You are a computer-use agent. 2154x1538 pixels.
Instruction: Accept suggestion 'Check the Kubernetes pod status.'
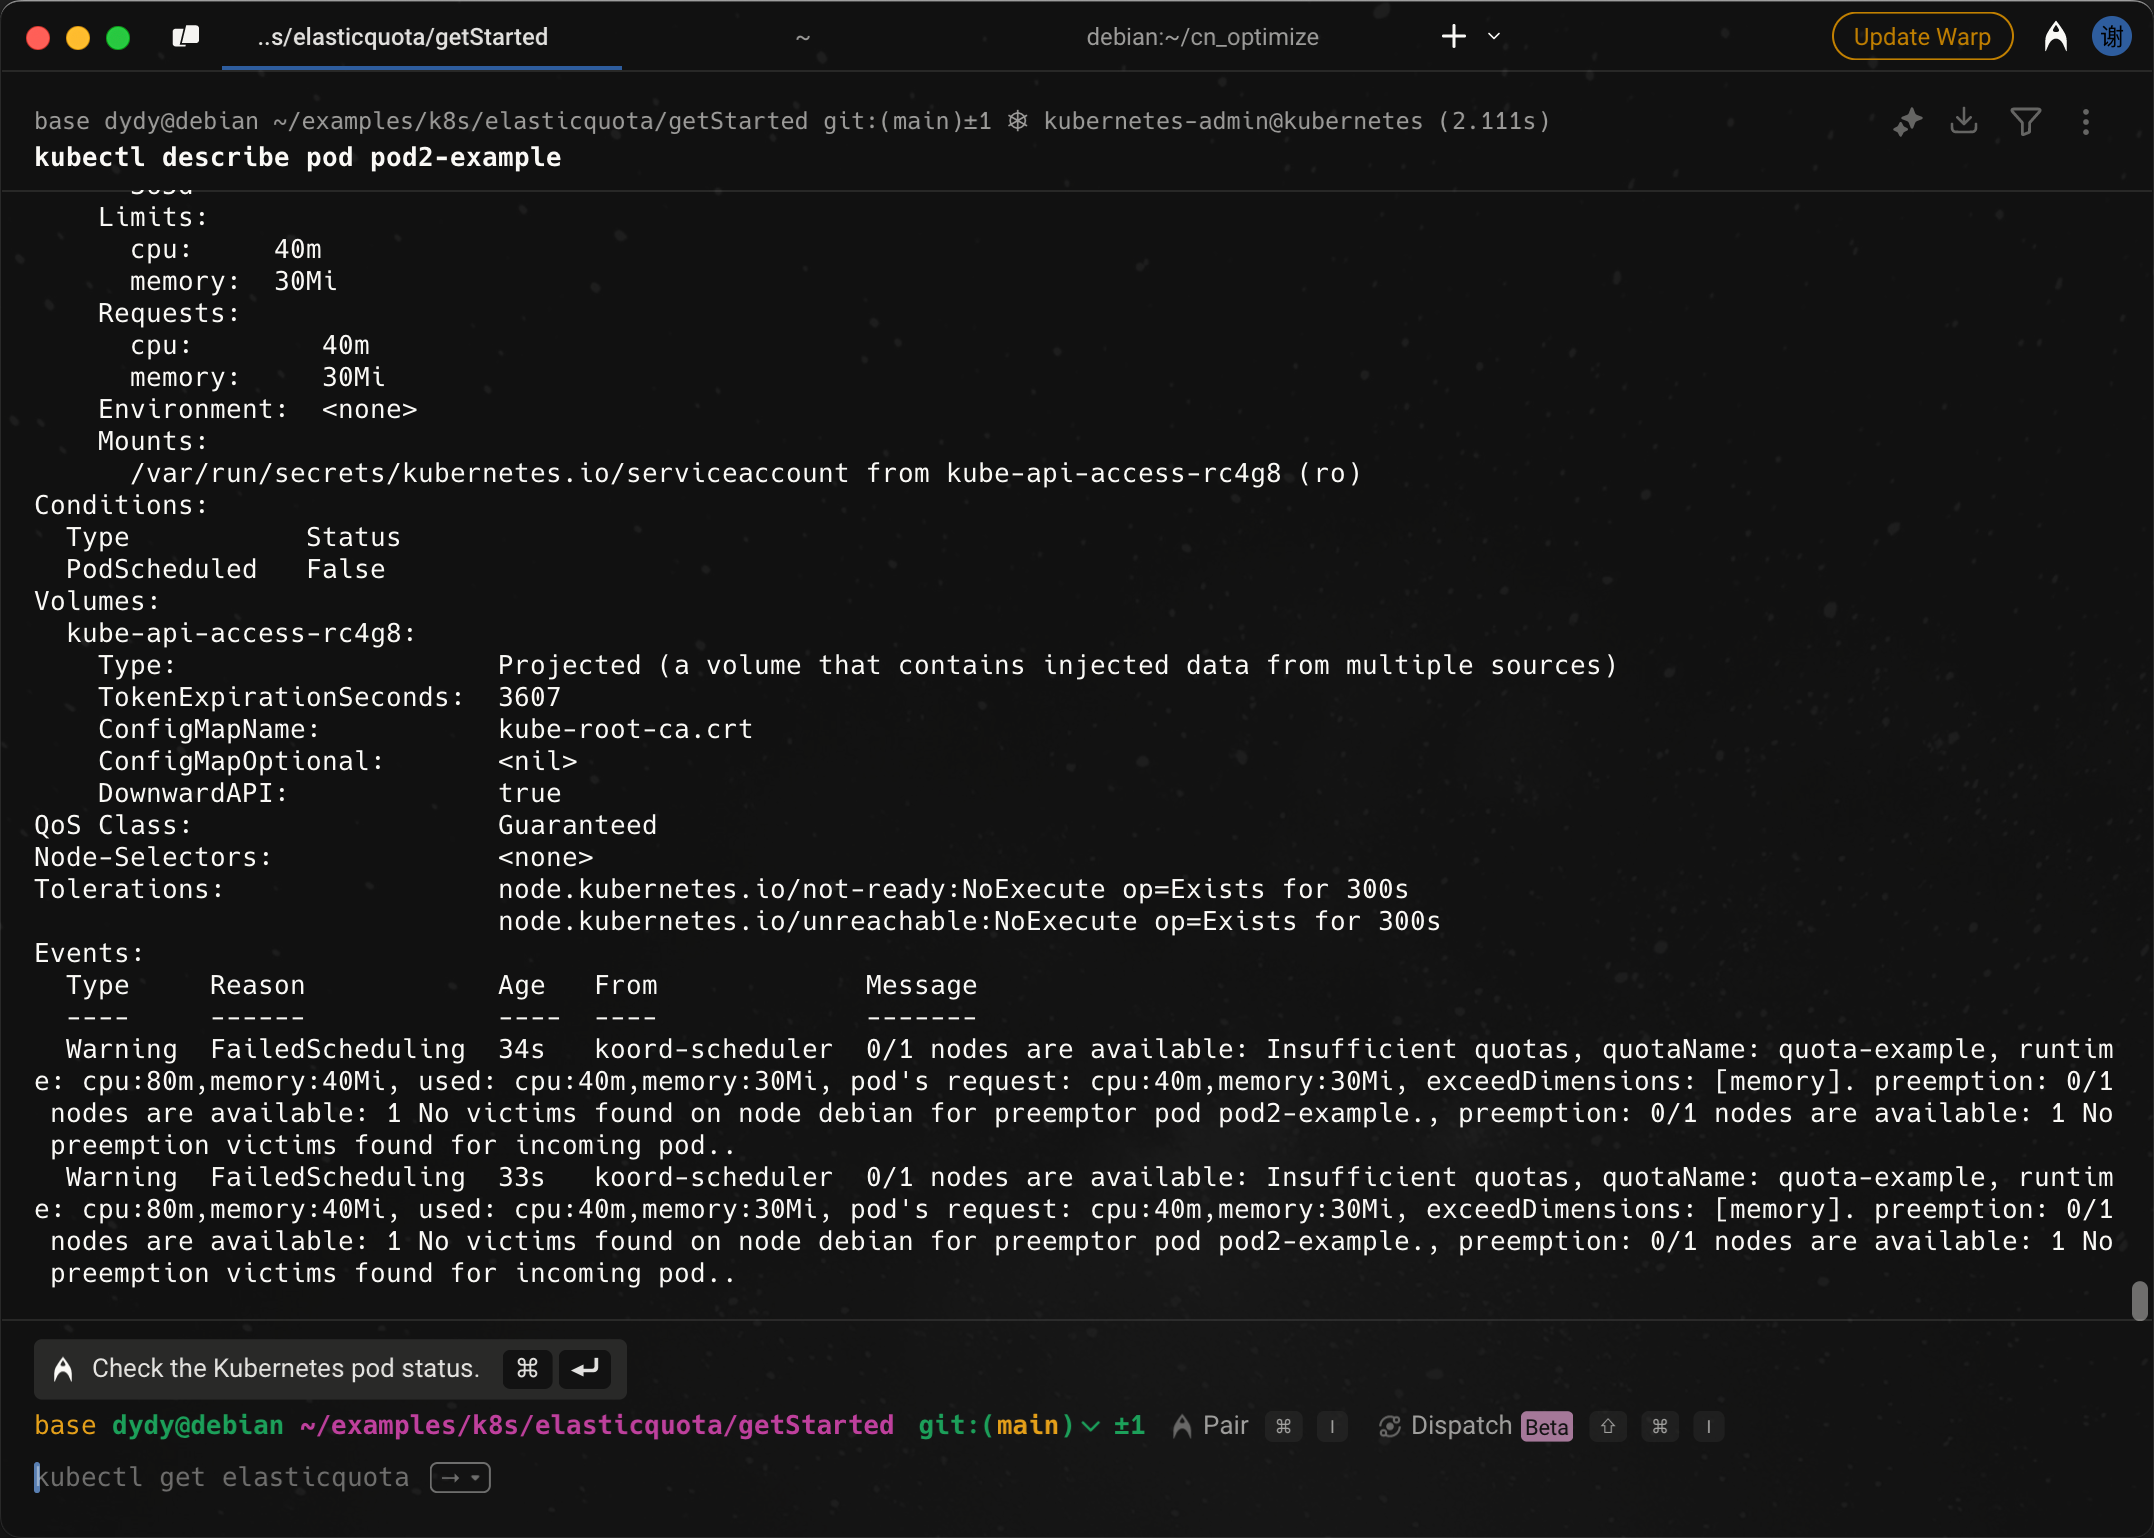(330, 1368)
